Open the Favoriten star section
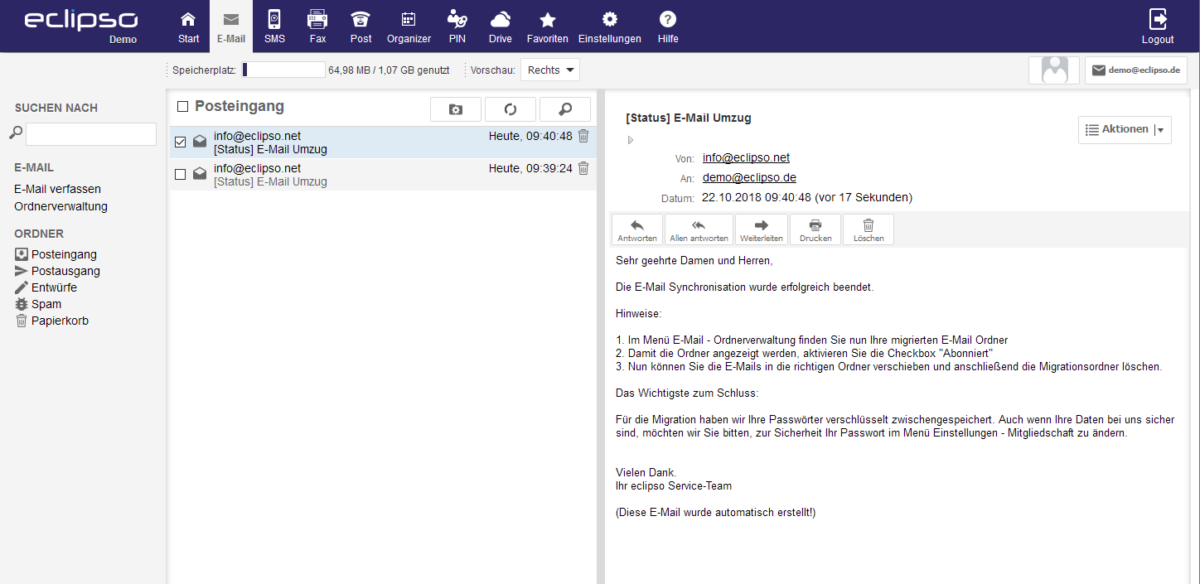The height and width of the screenshot is (584, 1200). (x=547, y=25)
